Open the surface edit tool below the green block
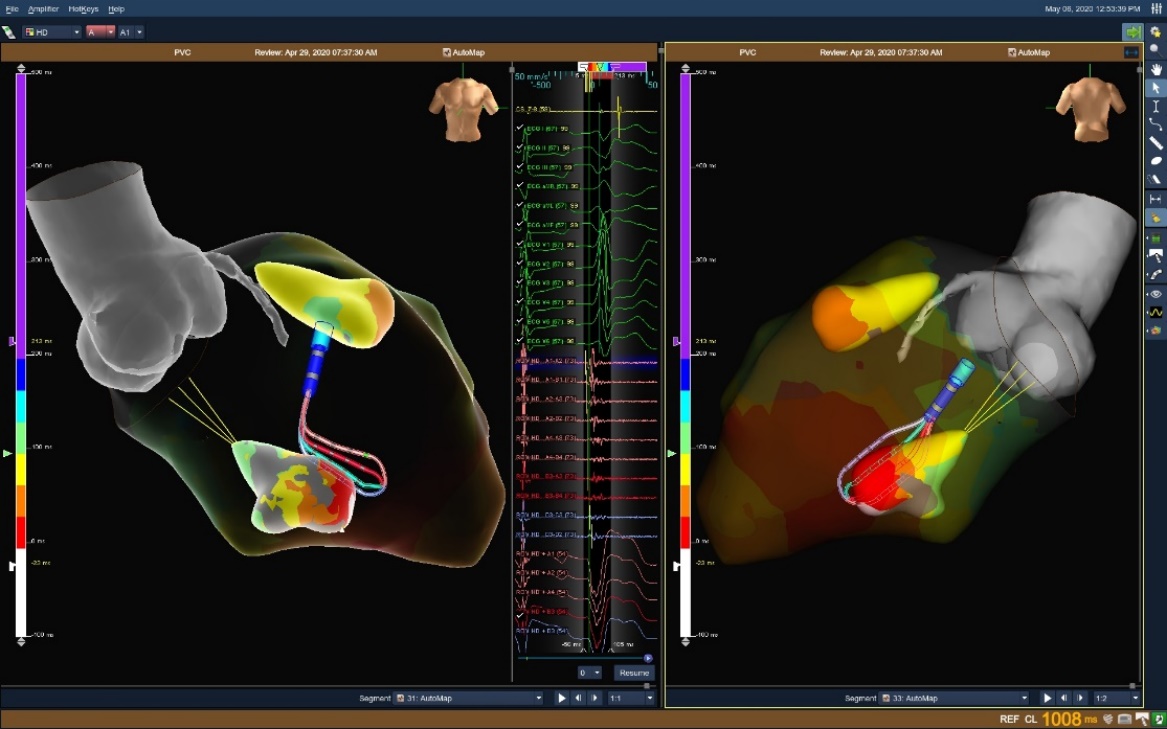The height and width of the screenshot is (729, 1167). [1156, 256]
